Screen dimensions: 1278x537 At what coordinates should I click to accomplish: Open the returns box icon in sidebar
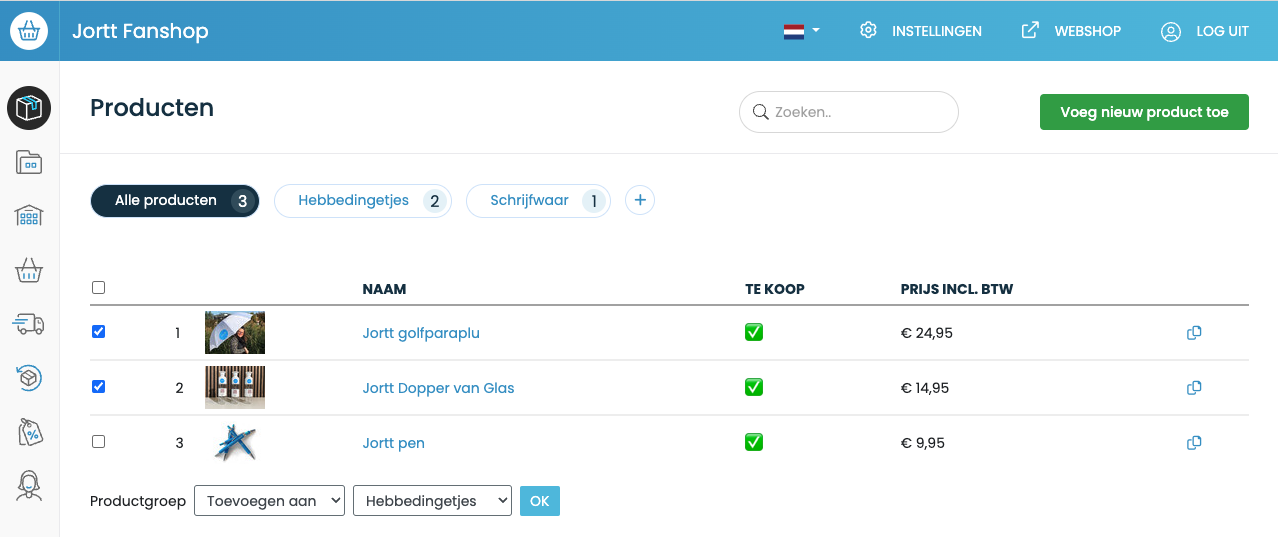tap(29, 377)
